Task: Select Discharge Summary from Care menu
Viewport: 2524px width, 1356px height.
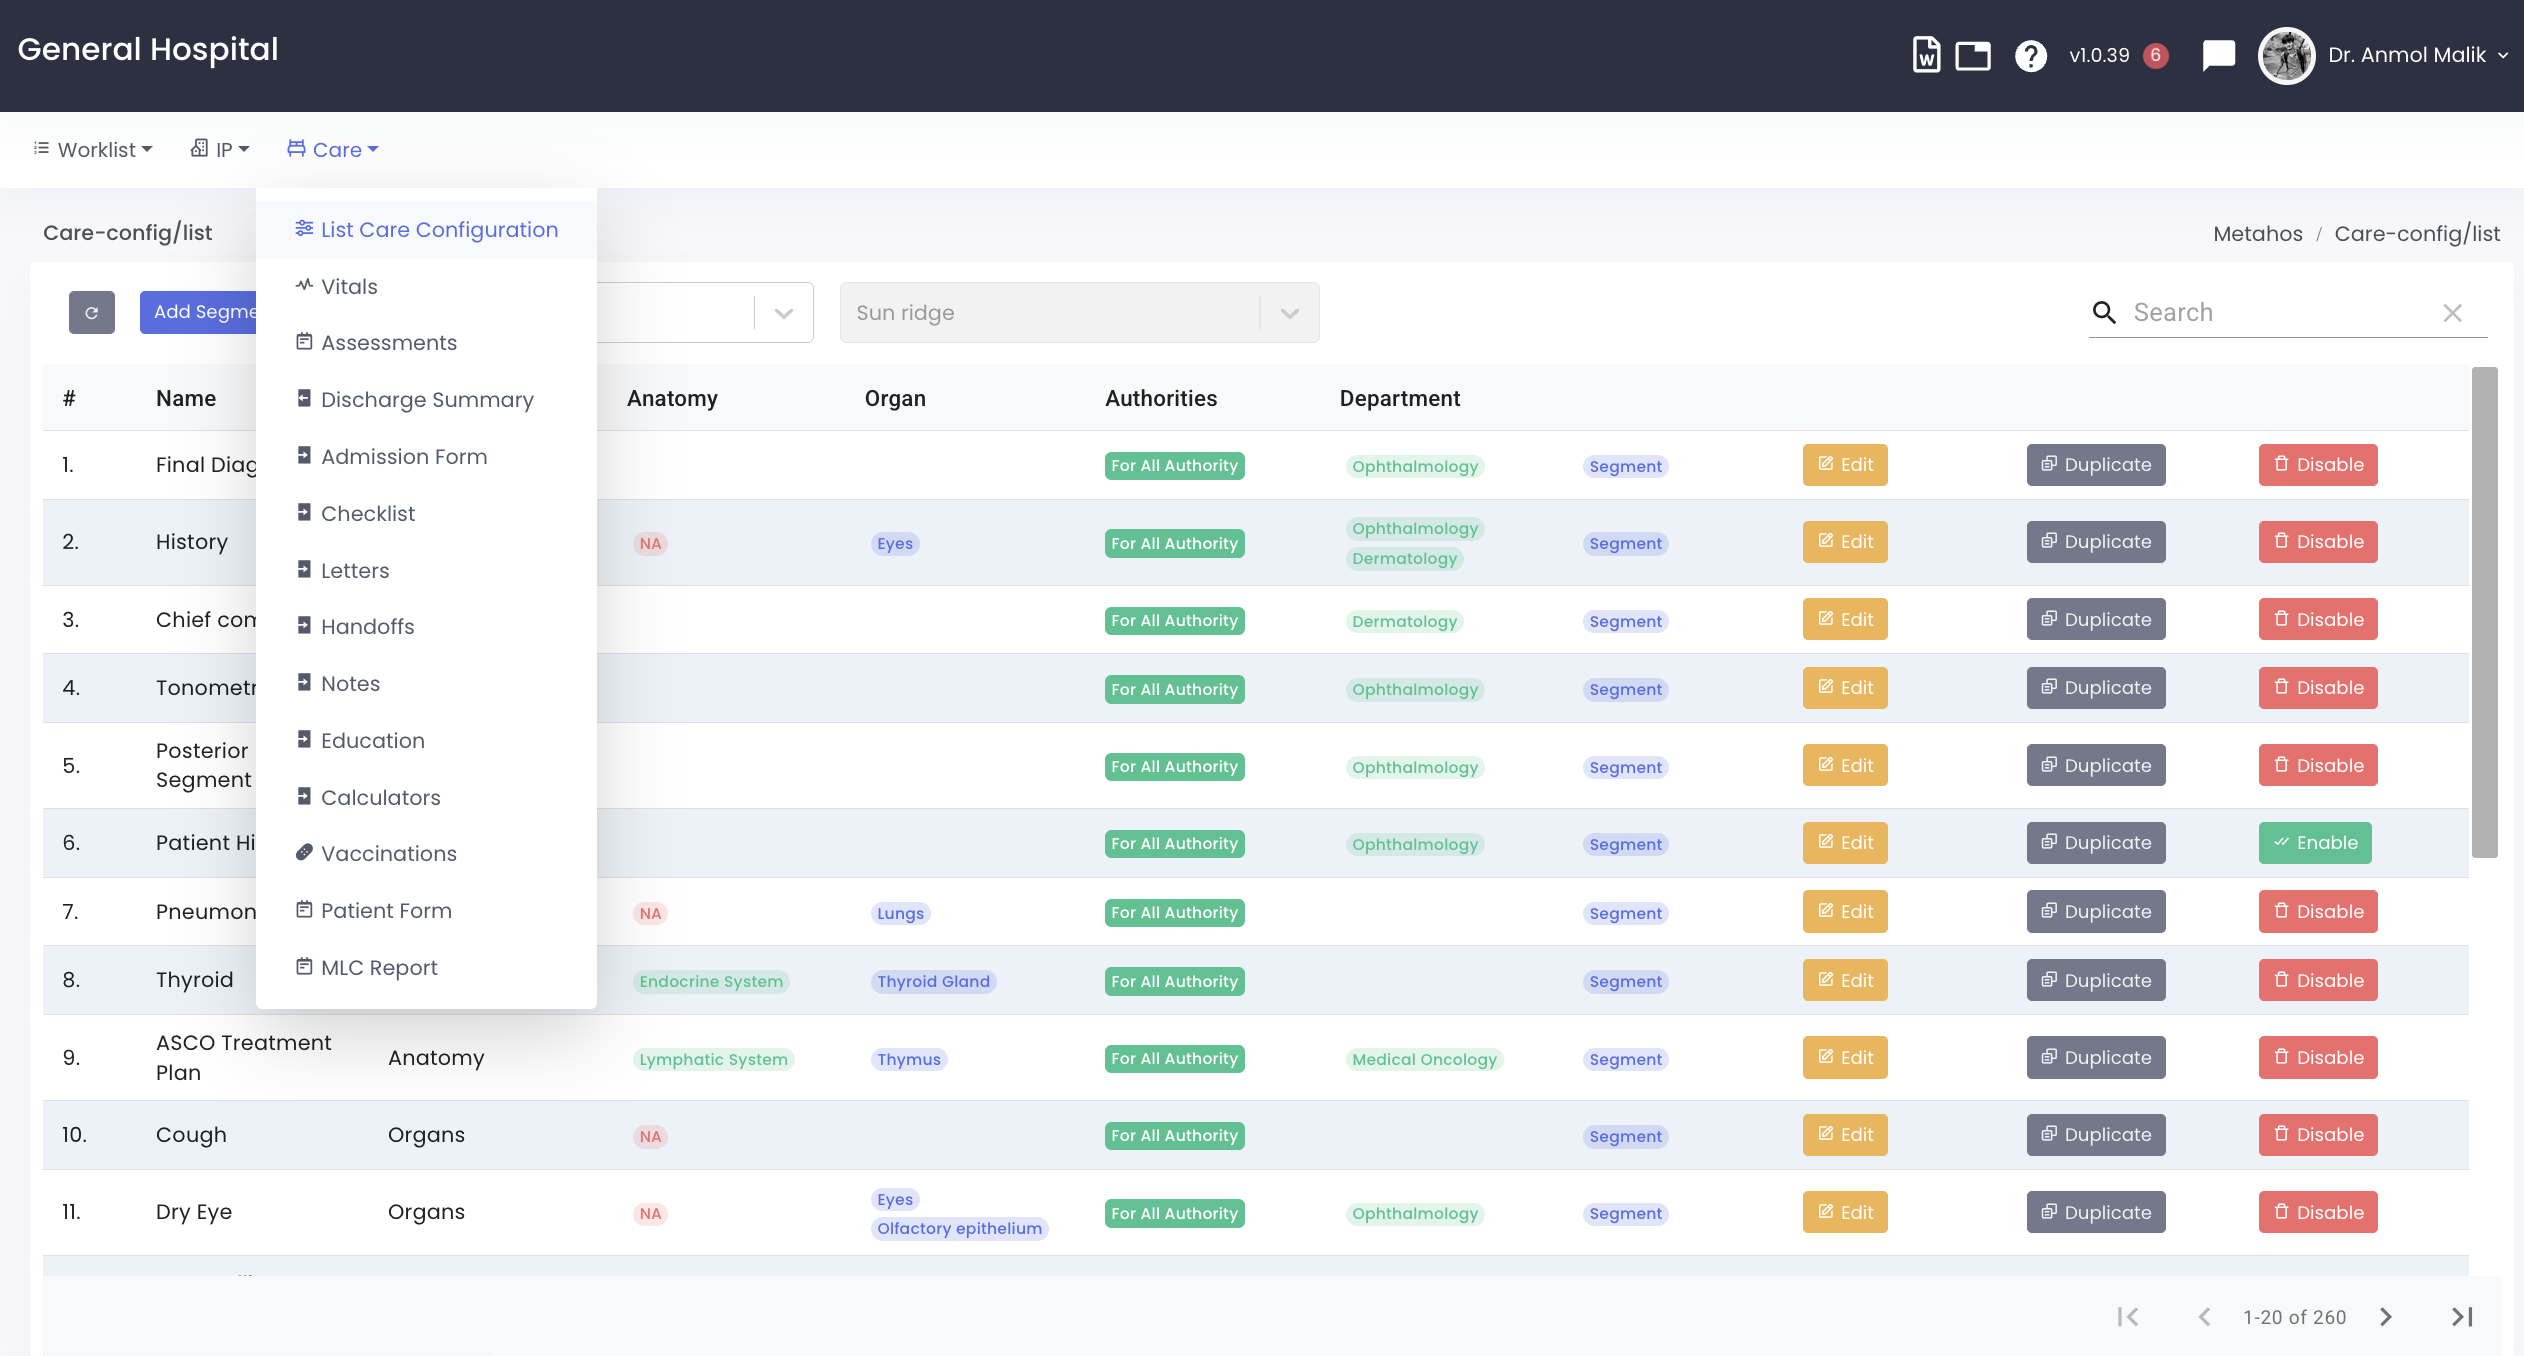Action: click(427, 400)
